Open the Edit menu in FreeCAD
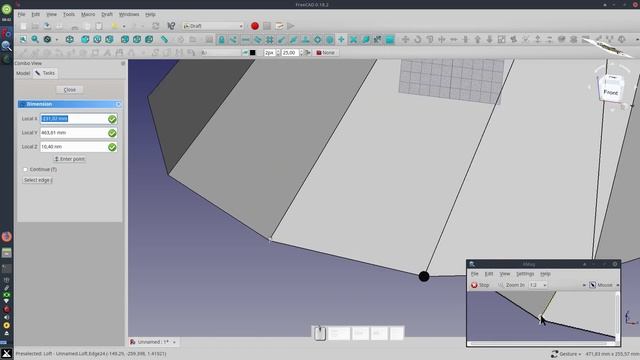Screen dimensions: 640x360 tap(36, 14)
